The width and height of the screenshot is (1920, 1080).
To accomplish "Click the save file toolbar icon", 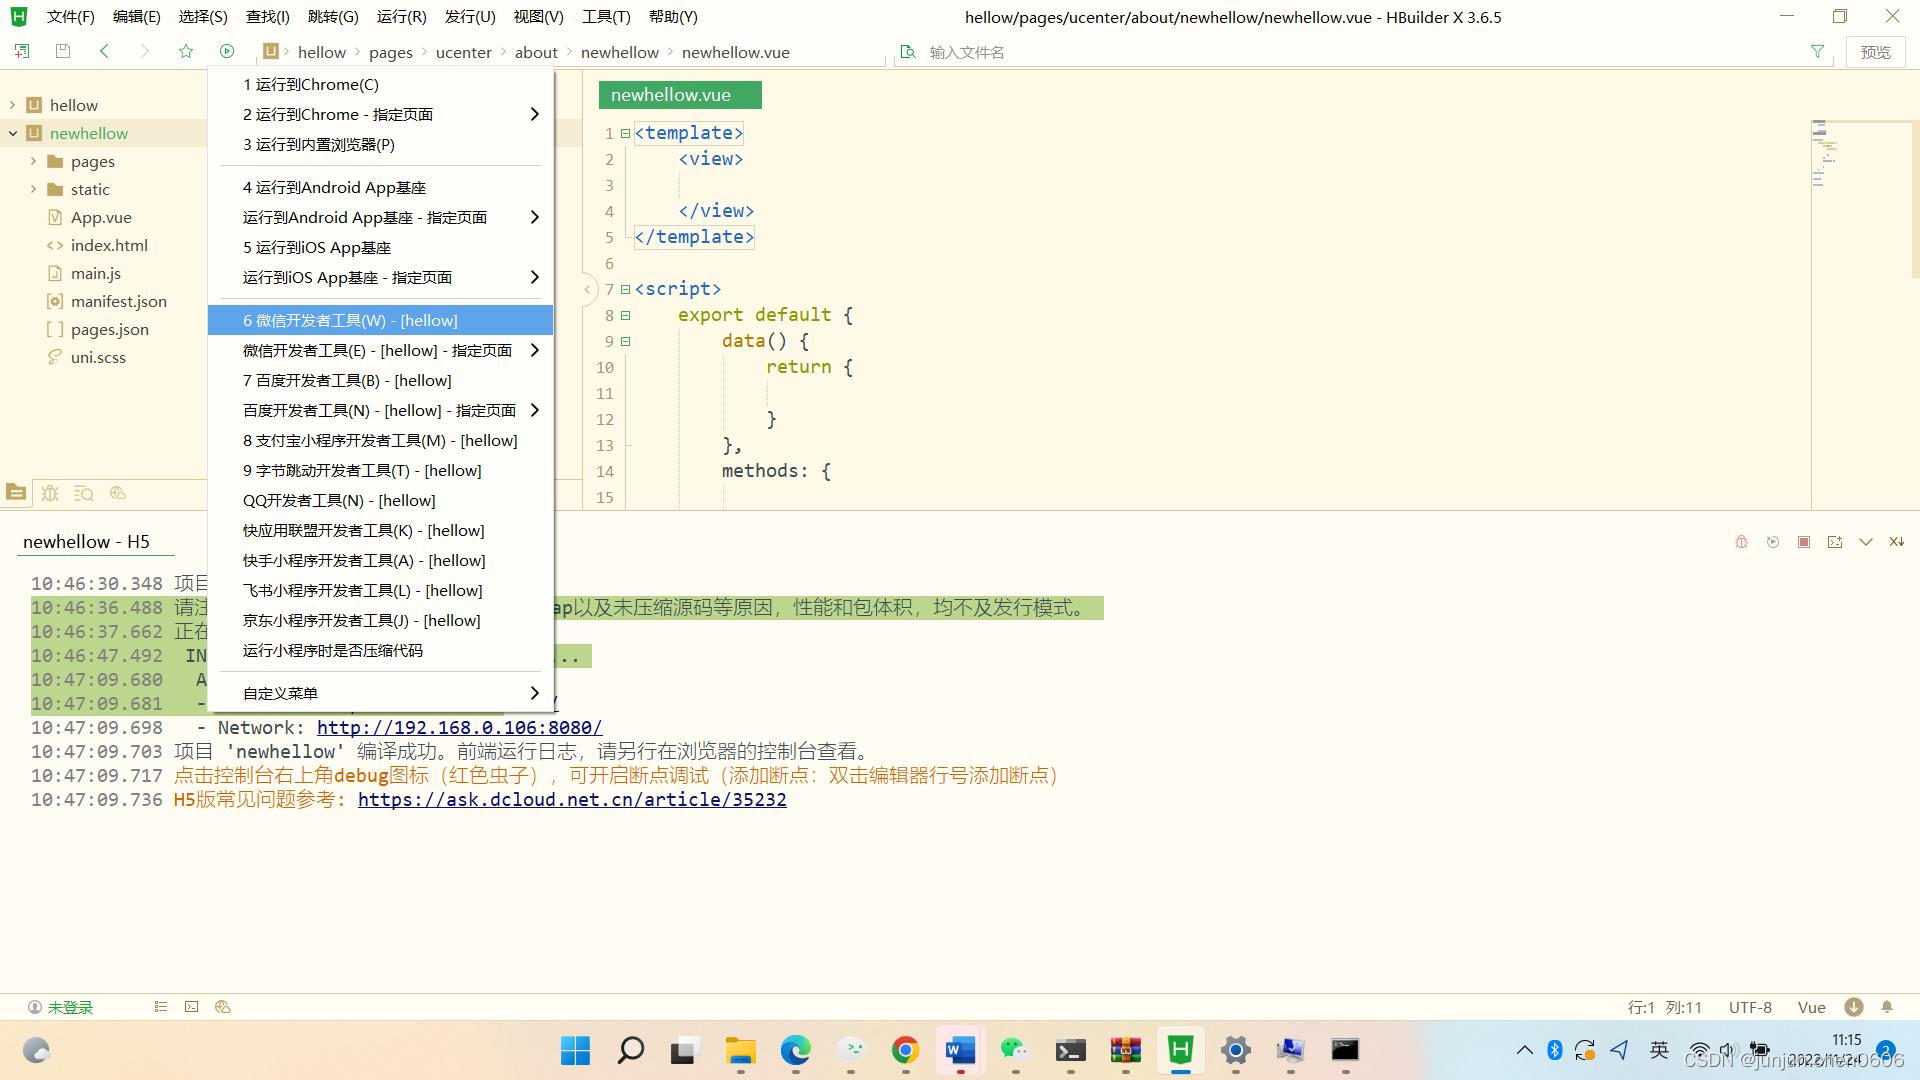I will point(63,51).
